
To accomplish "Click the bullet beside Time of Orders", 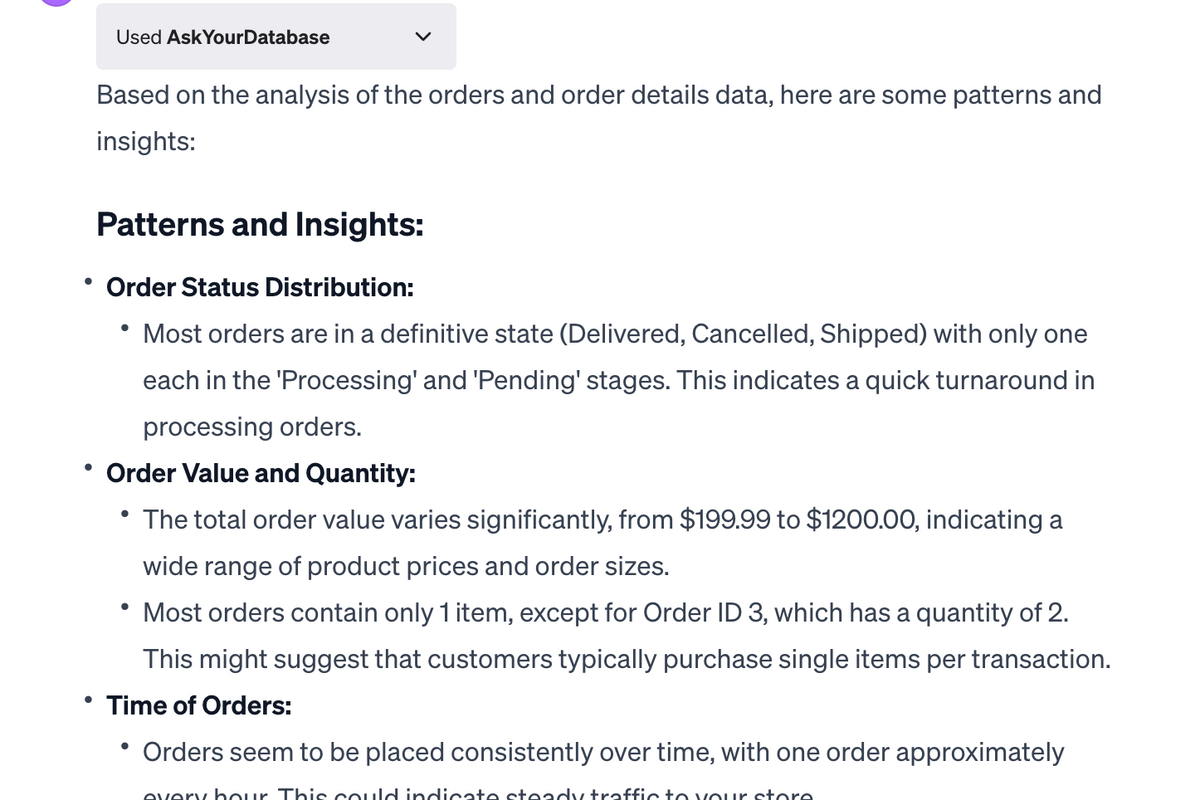I will coord(89,699).
